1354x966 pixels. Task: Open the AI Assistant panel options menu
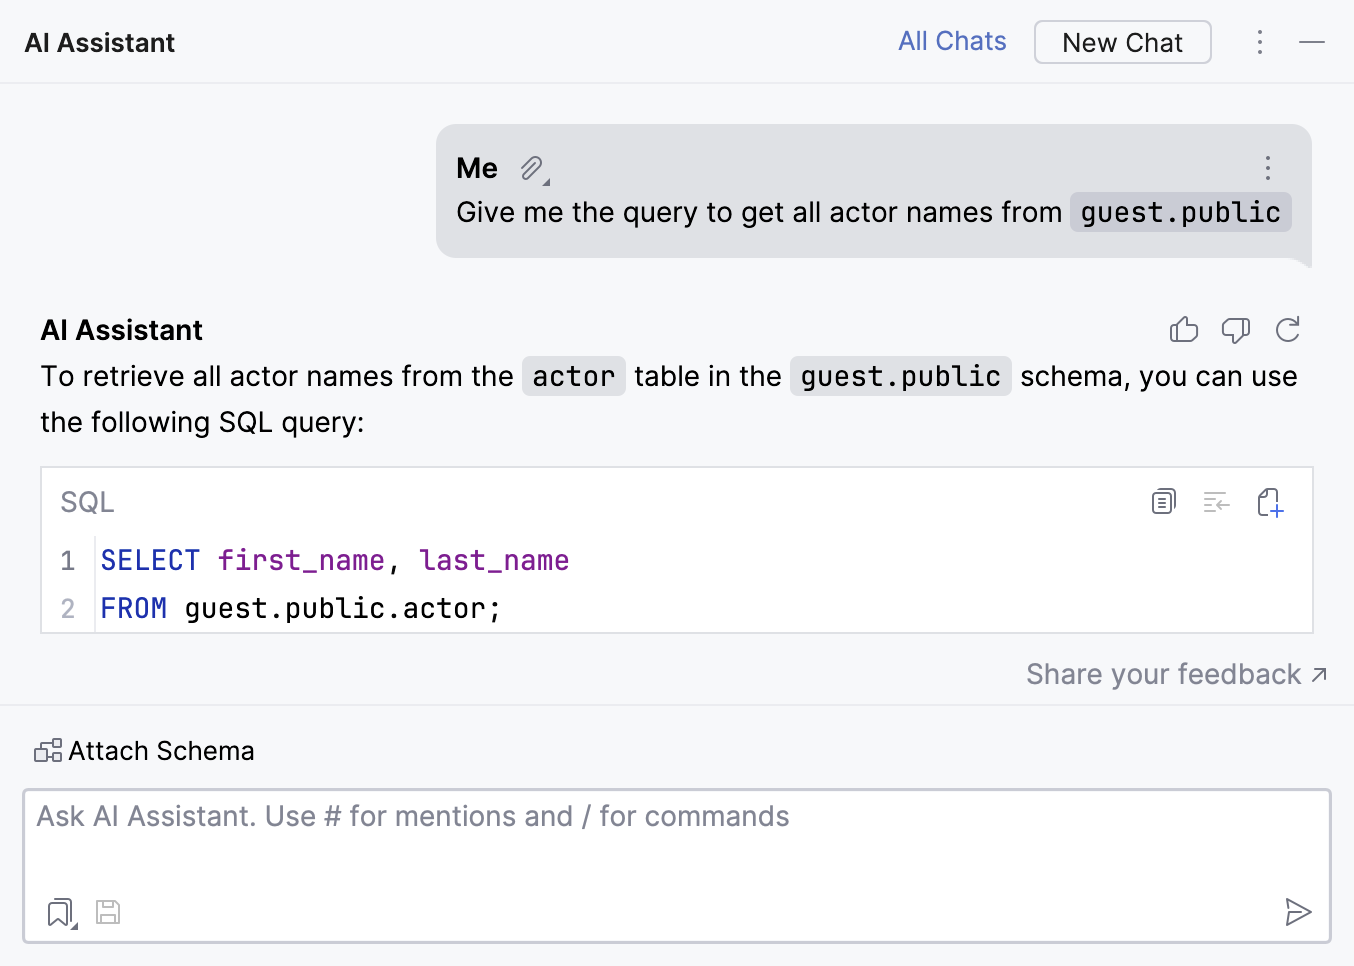(1260, 42)
